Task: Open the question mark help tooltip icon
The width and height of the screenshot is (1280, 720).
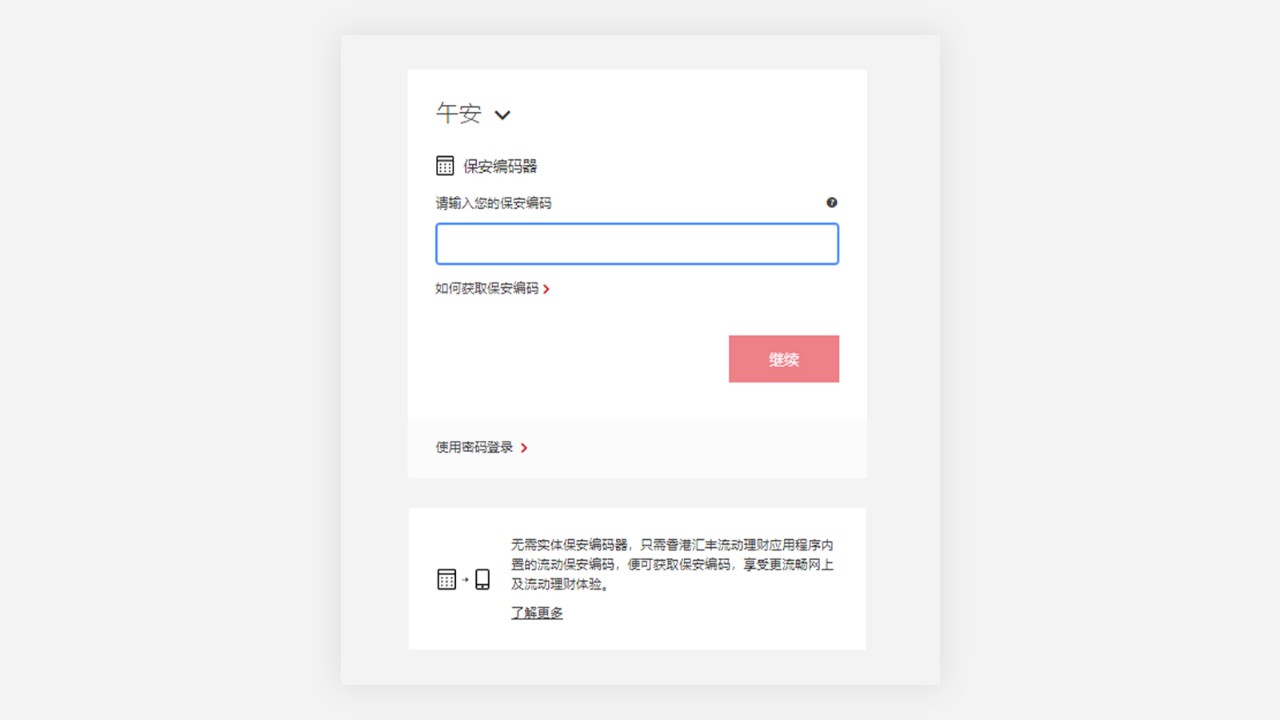Action: (832, 202)
